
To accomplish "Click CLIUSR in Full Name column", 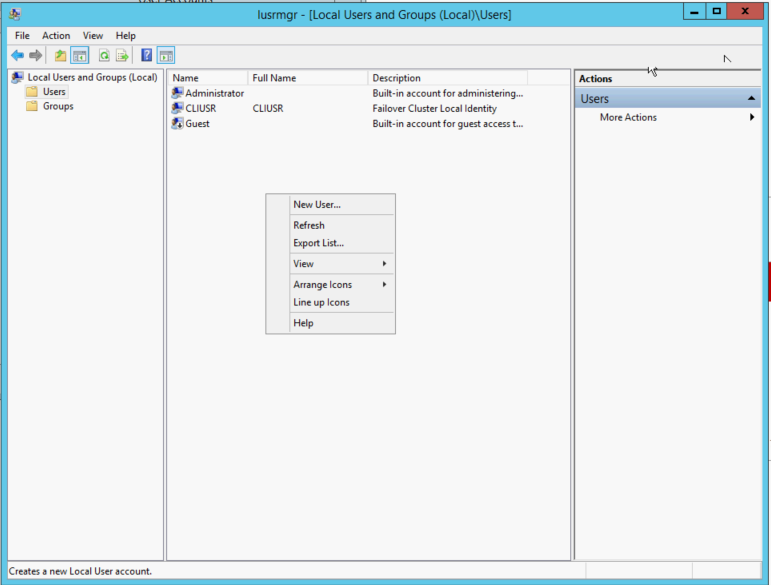I will tap(267, 108).
